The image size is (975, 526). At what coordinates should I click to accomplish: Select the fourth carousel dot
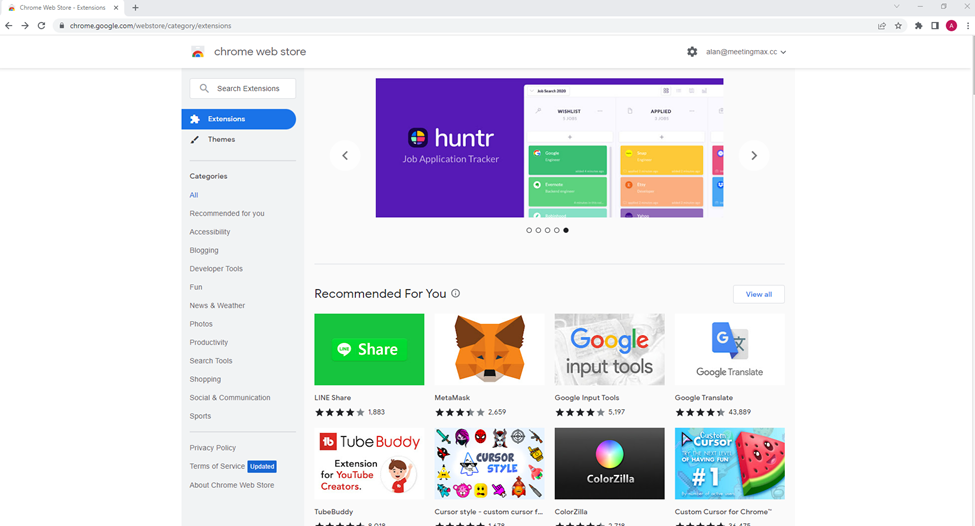tap(557, 230)
